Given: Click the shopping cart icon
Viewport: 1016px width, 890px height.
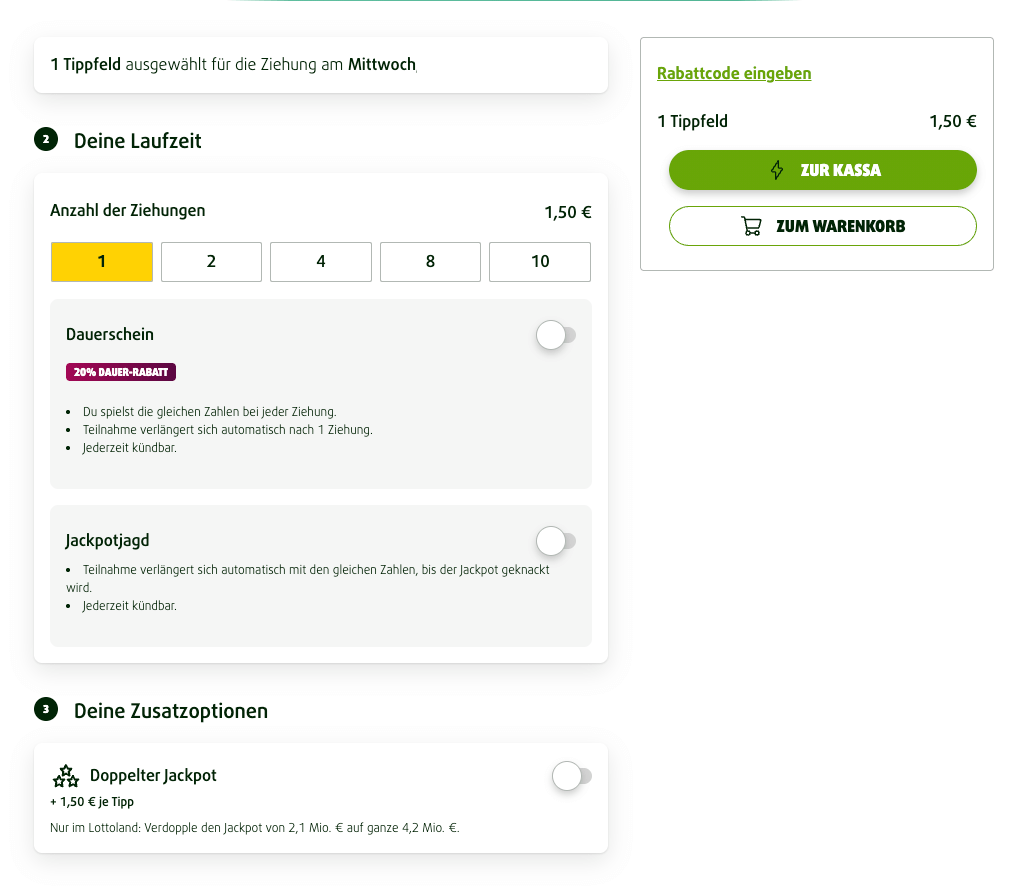Looking at the screenshot, I should 751,226.
